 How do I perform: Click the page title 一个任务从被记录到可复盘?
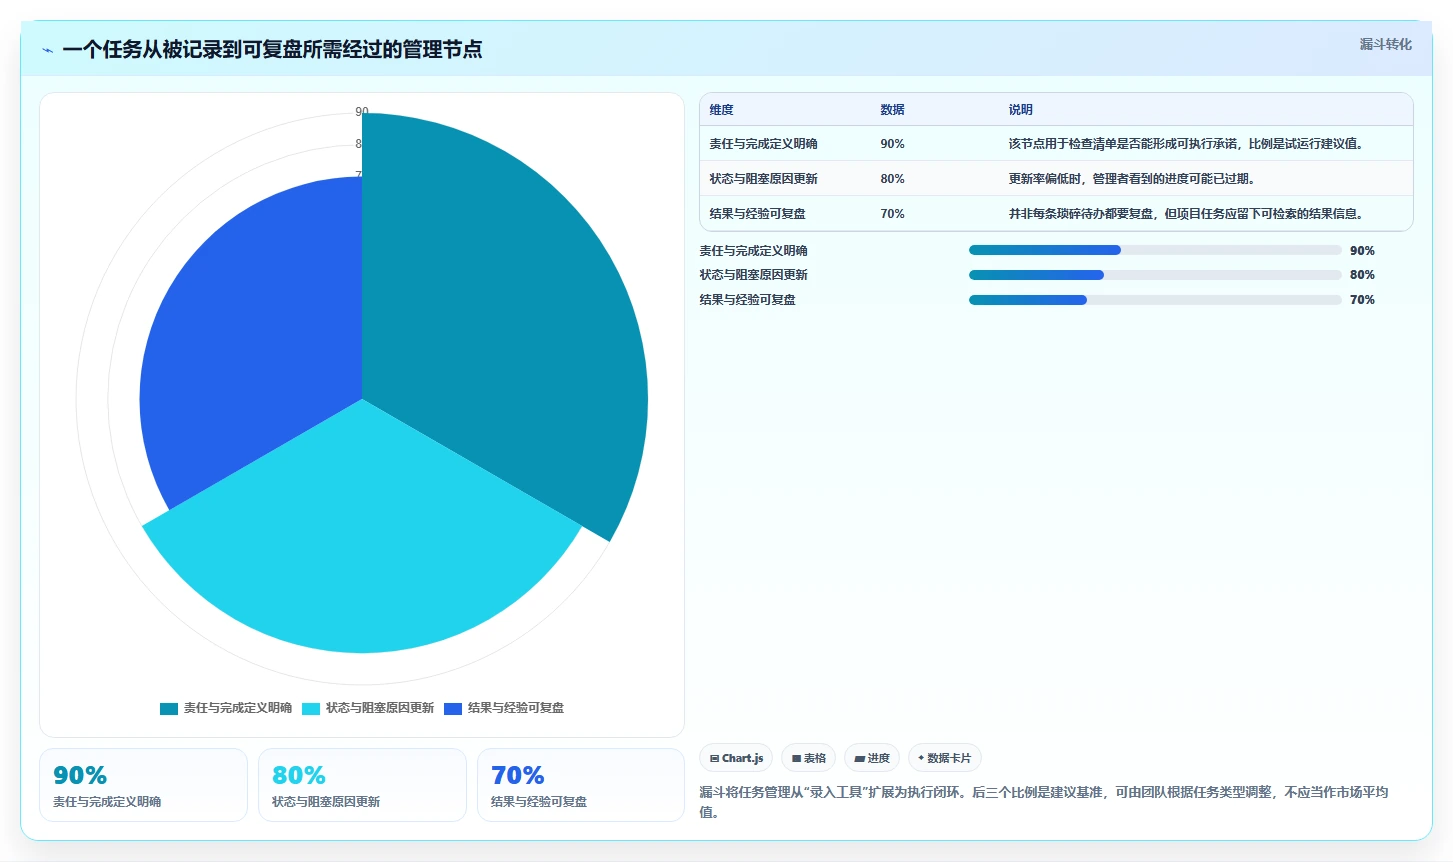coord(272,50)
